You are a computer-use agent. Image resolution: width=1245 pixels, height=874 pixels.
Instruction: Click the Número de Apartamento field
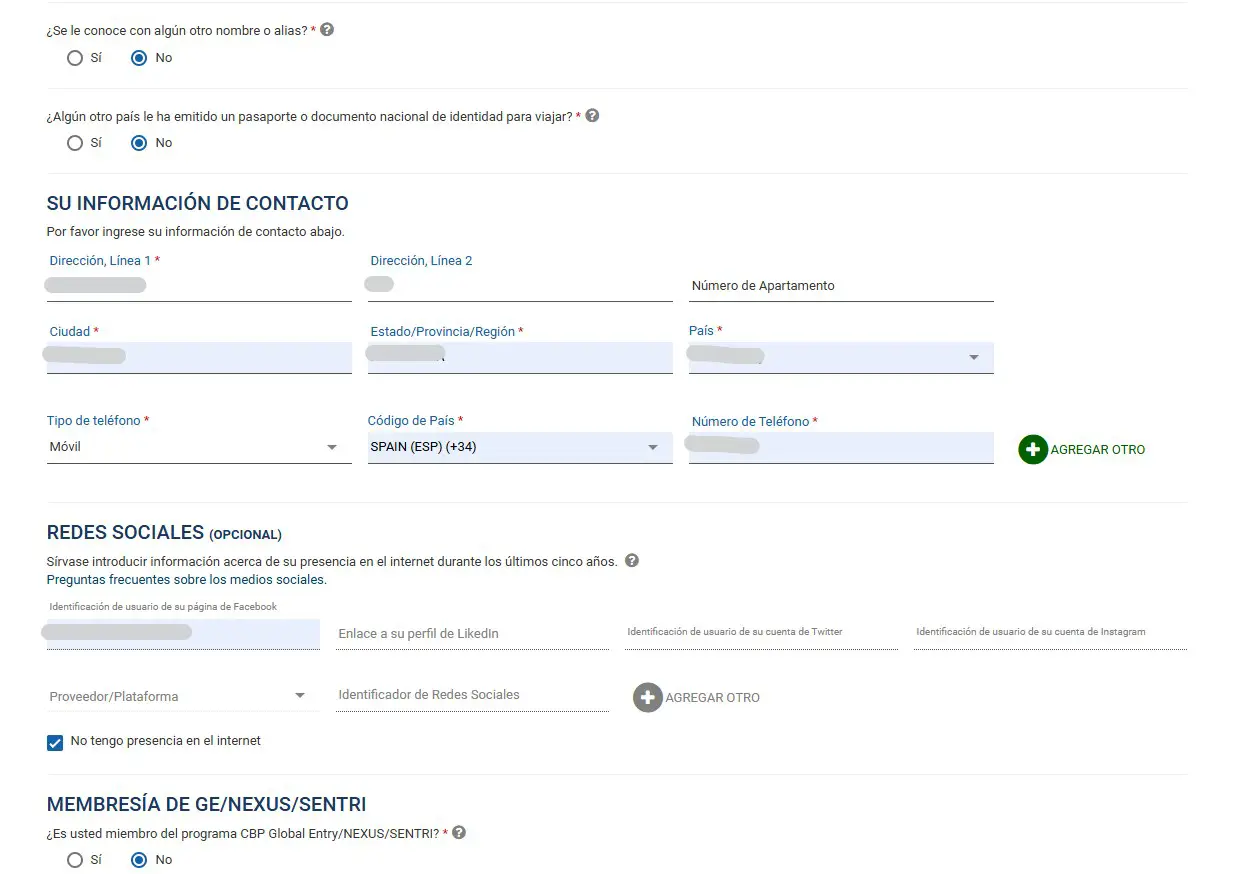tap(840, 286)
